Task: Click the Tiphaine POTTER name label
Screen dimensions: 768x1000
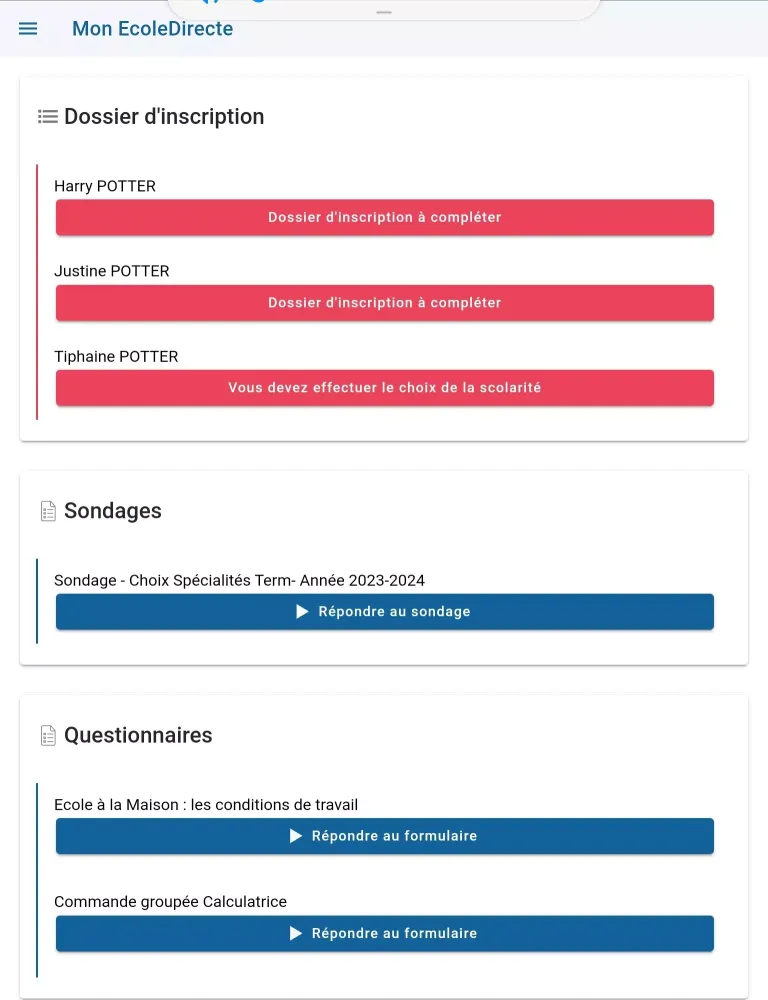Action: tap(116, 357)
